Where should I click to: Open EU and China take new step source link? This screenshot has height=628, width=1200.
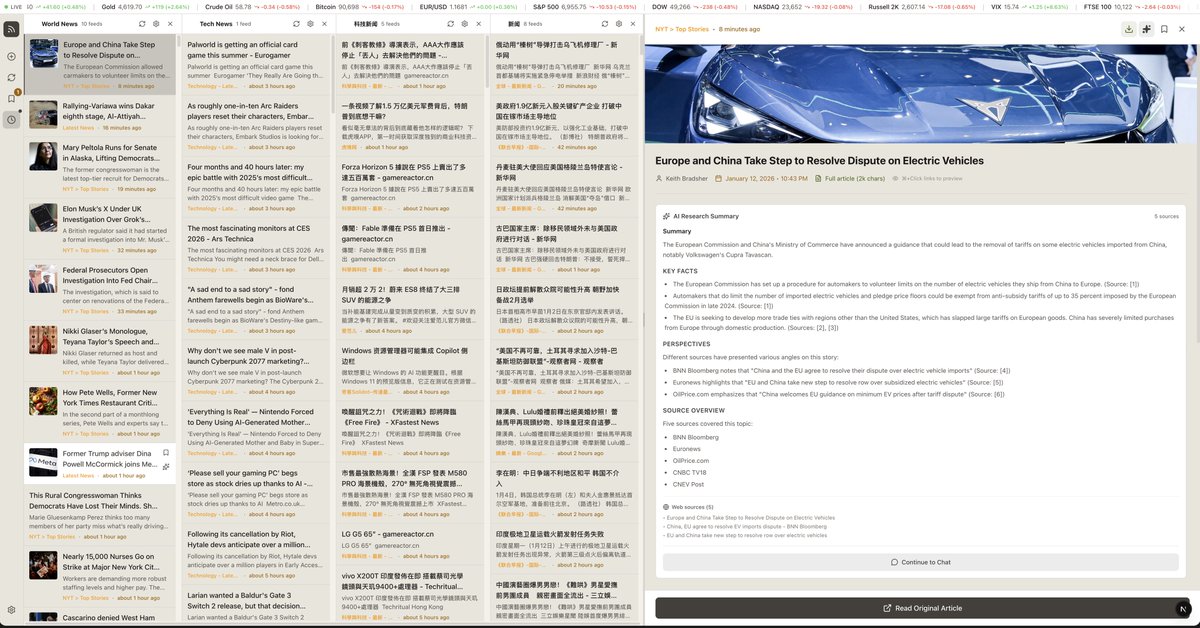(x=745, y=535)
